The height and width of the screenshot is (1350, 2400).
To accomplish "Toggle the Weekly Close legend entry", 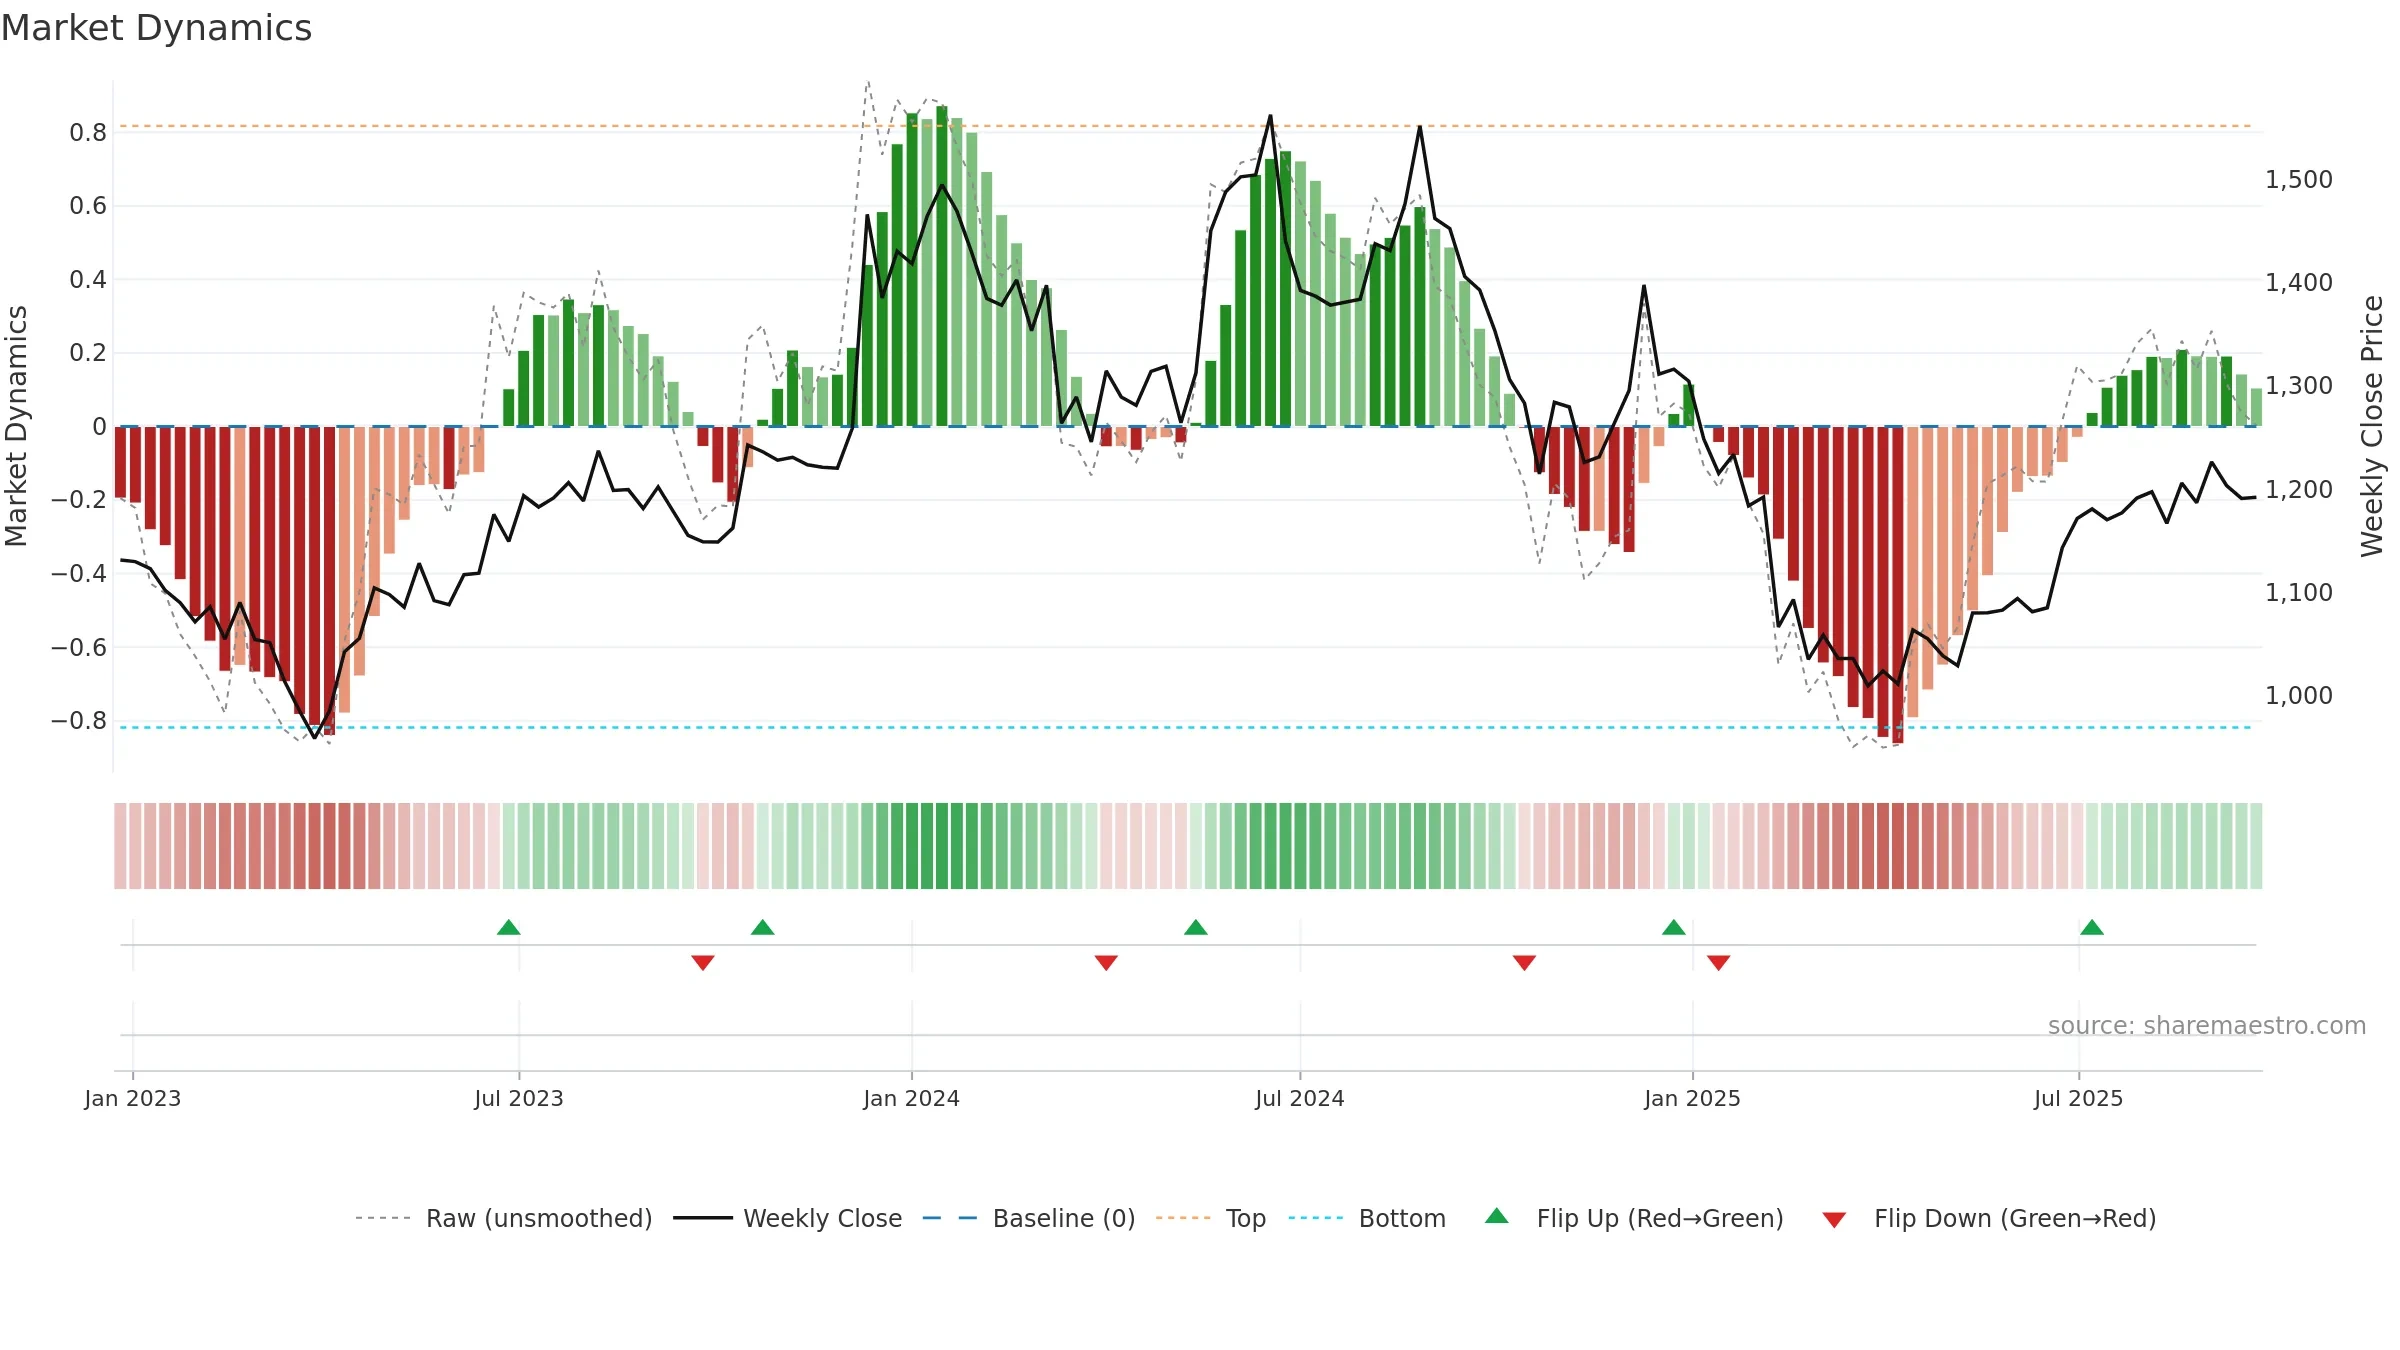I will click(788, 1218).
